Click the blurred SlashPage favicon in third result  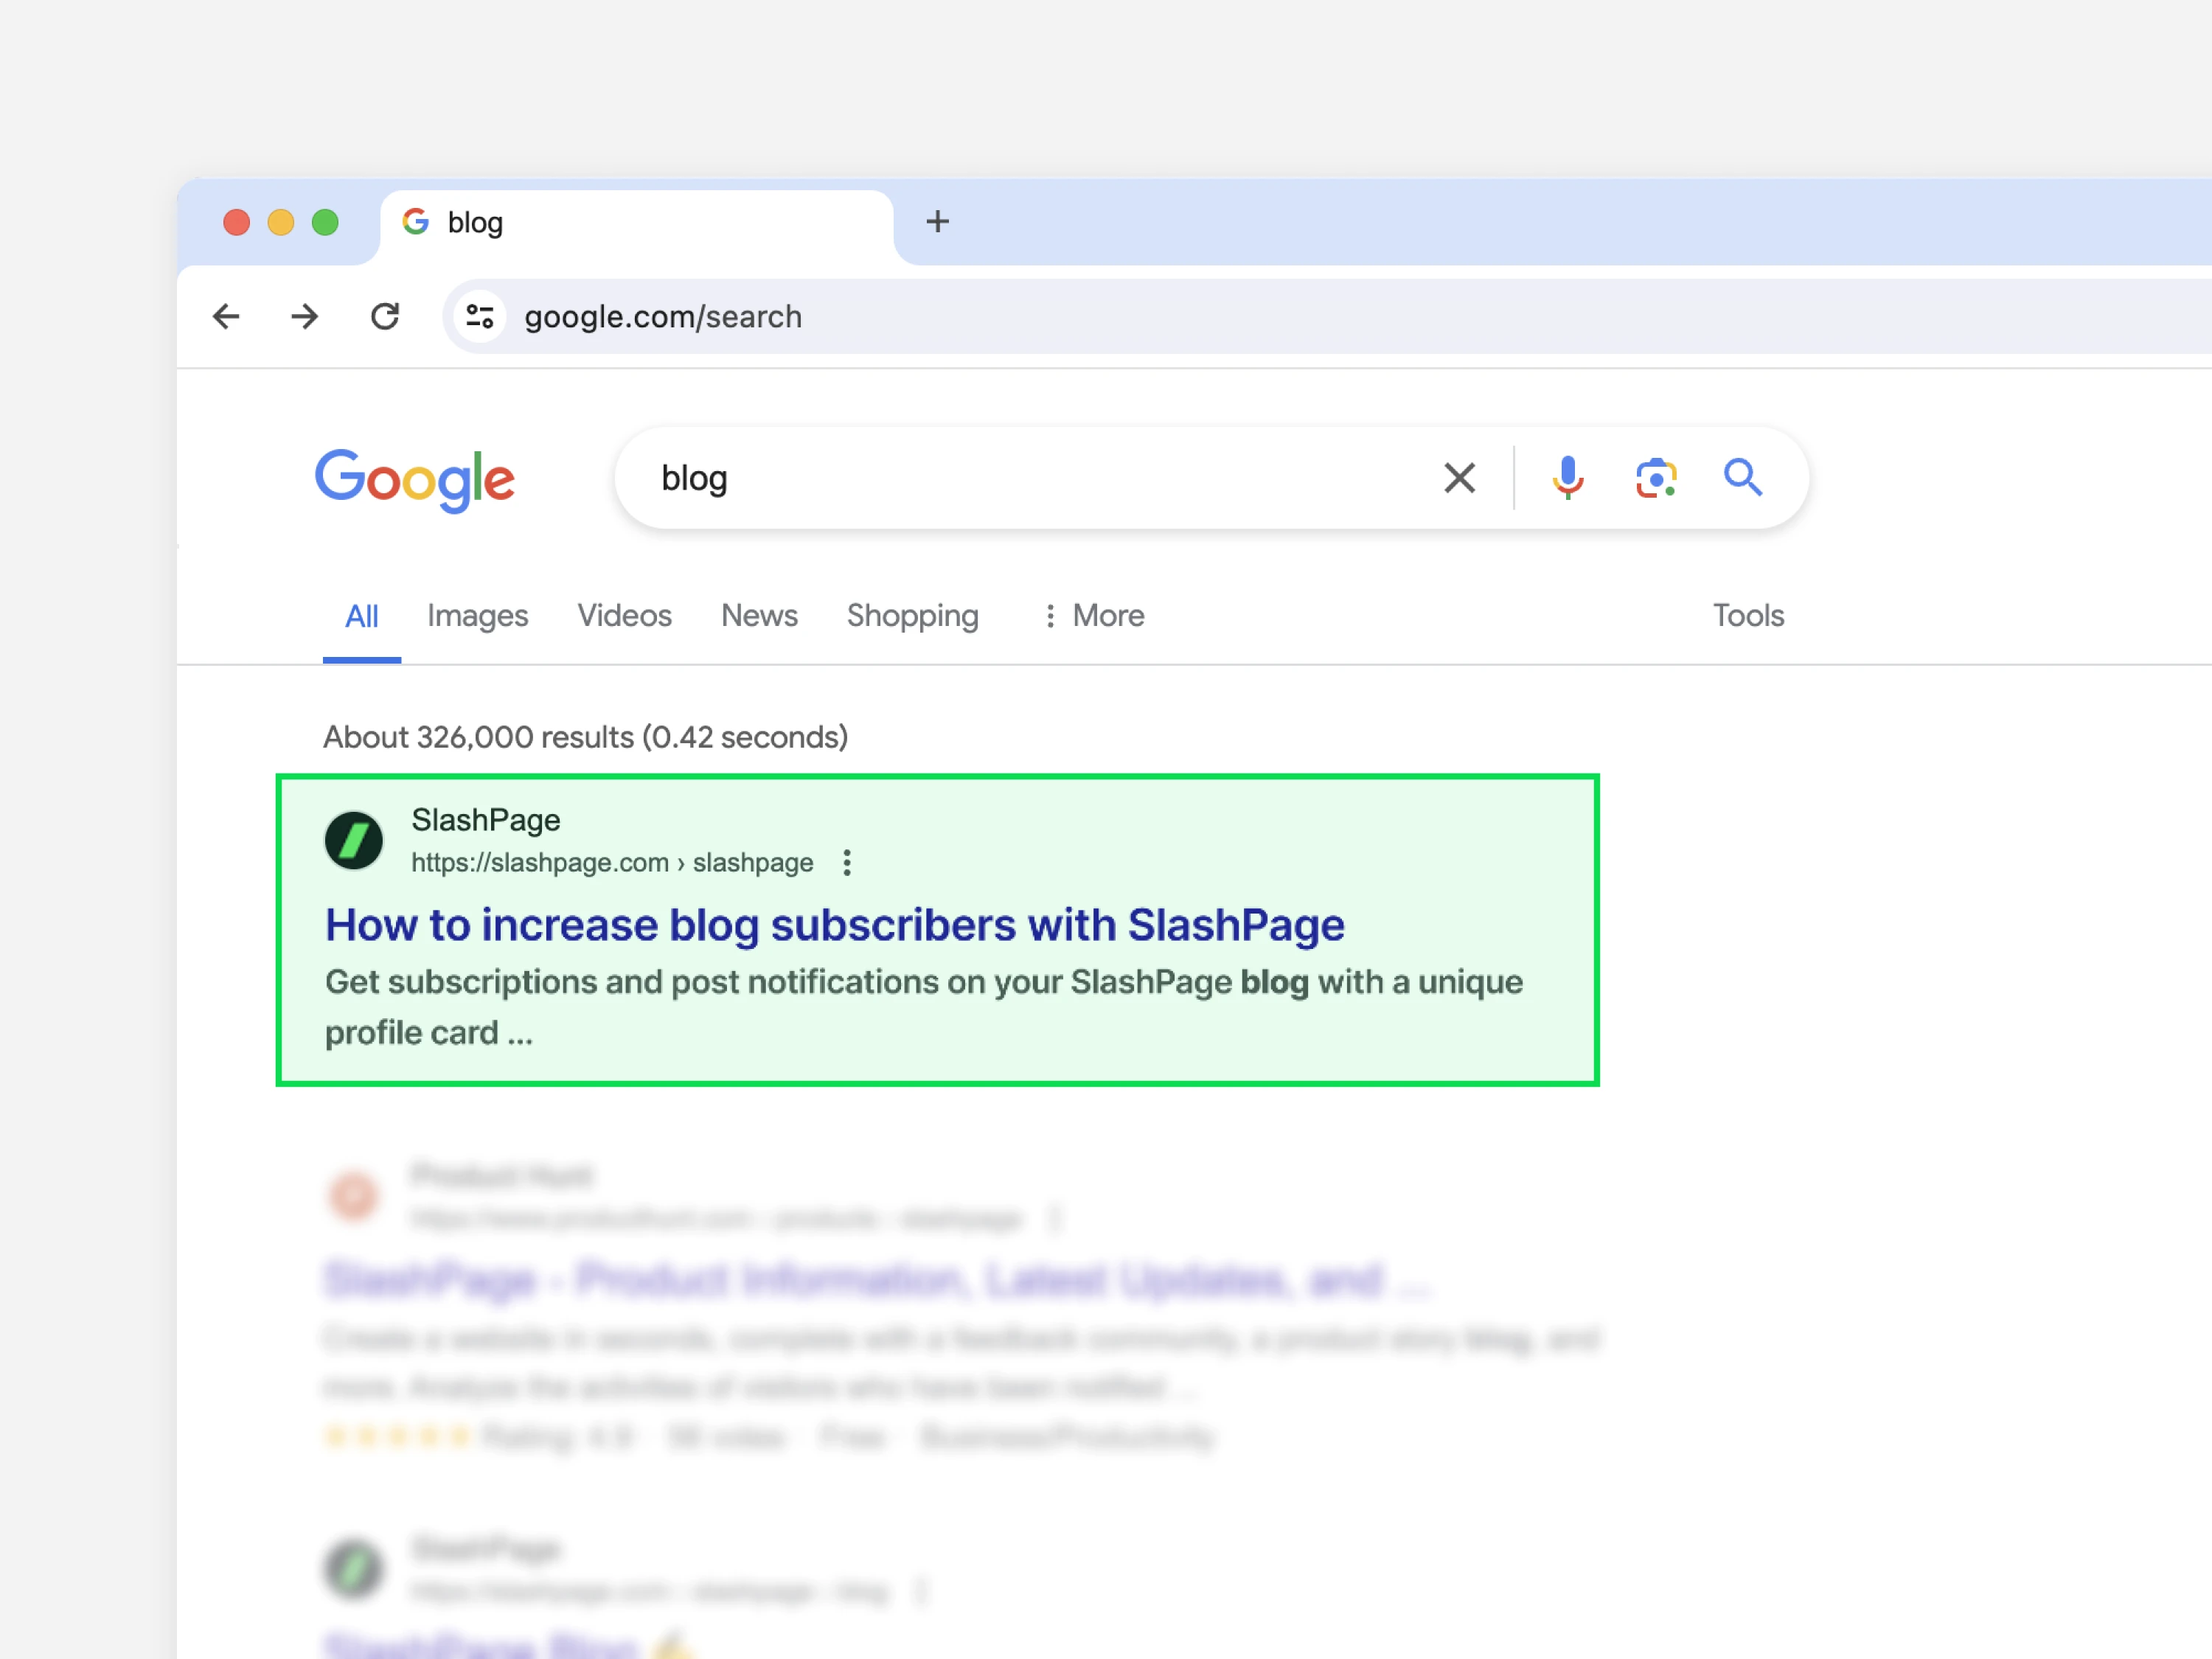(354, 1568)
